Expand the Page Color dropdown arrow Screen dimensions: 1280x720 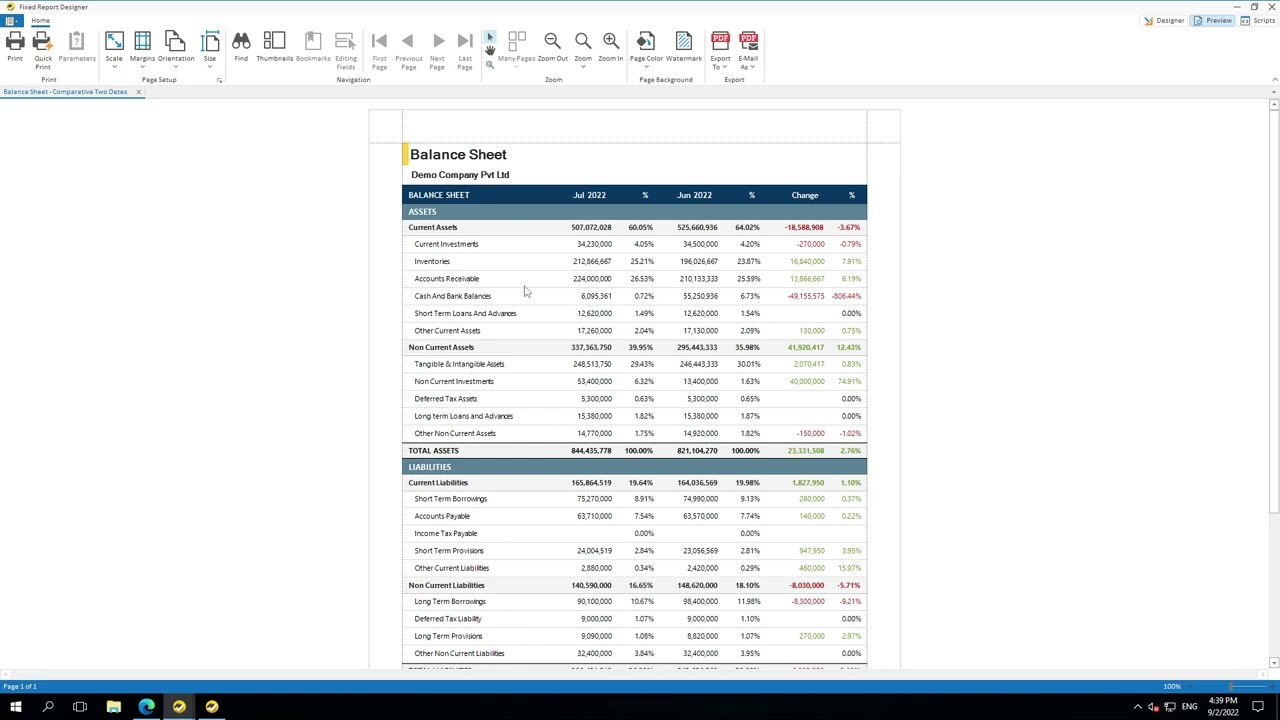click(x=646, y=67)
